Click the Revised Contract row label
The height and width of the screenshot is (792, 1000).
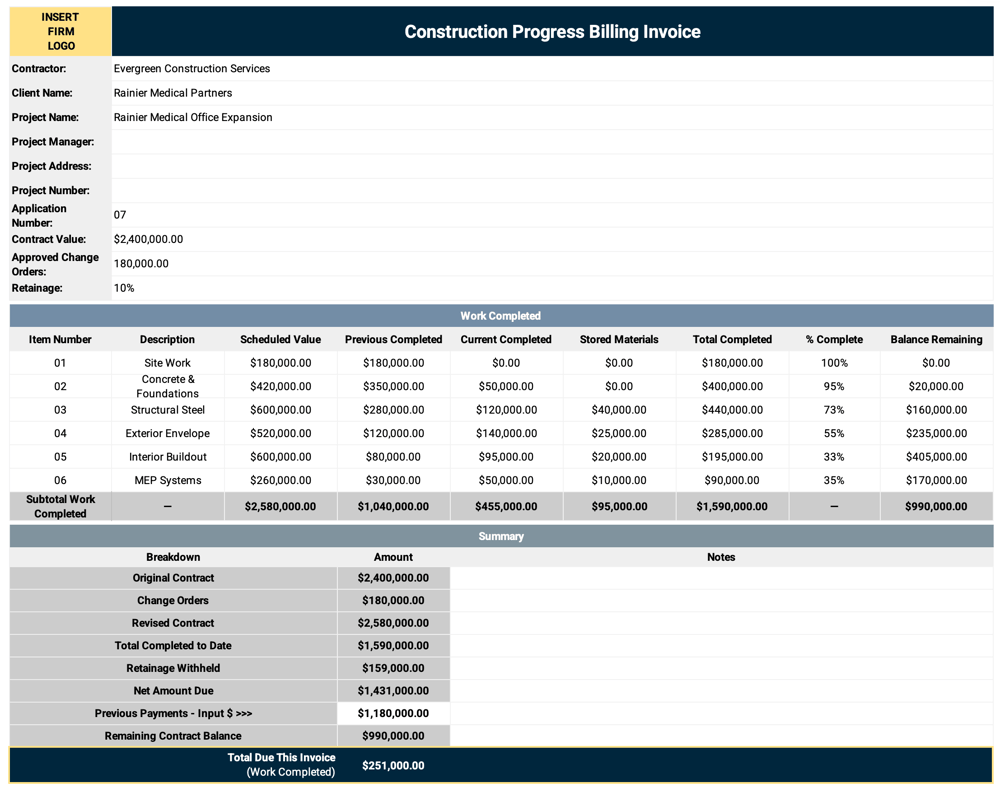tap(173, 623)
